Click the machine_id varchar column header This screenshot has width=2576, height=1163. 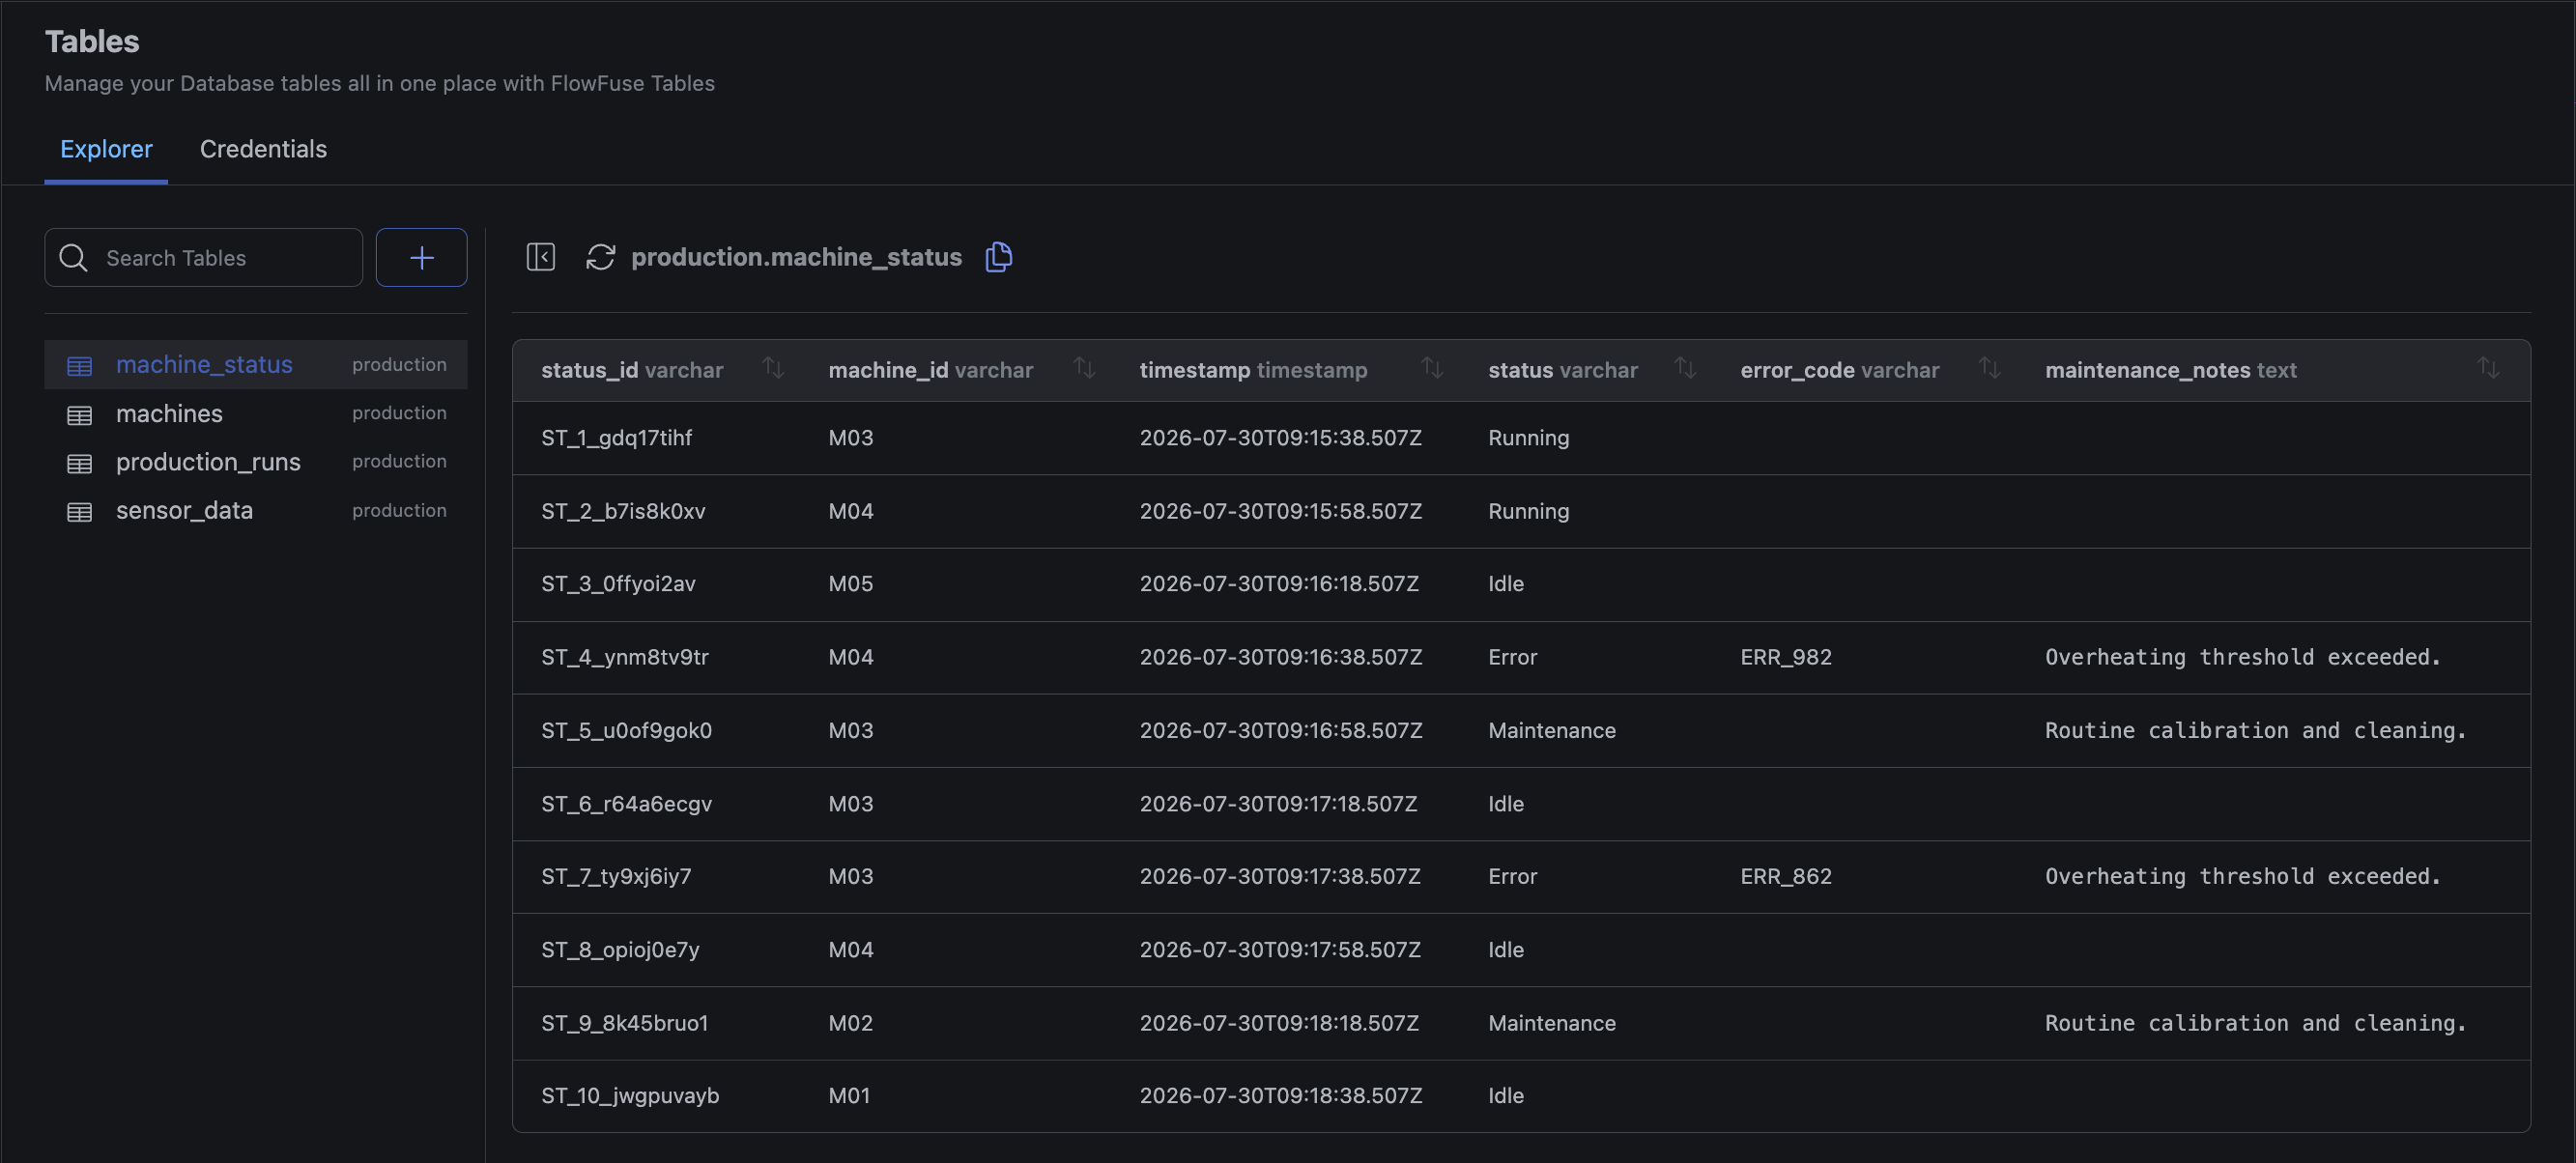click(930, 370)
